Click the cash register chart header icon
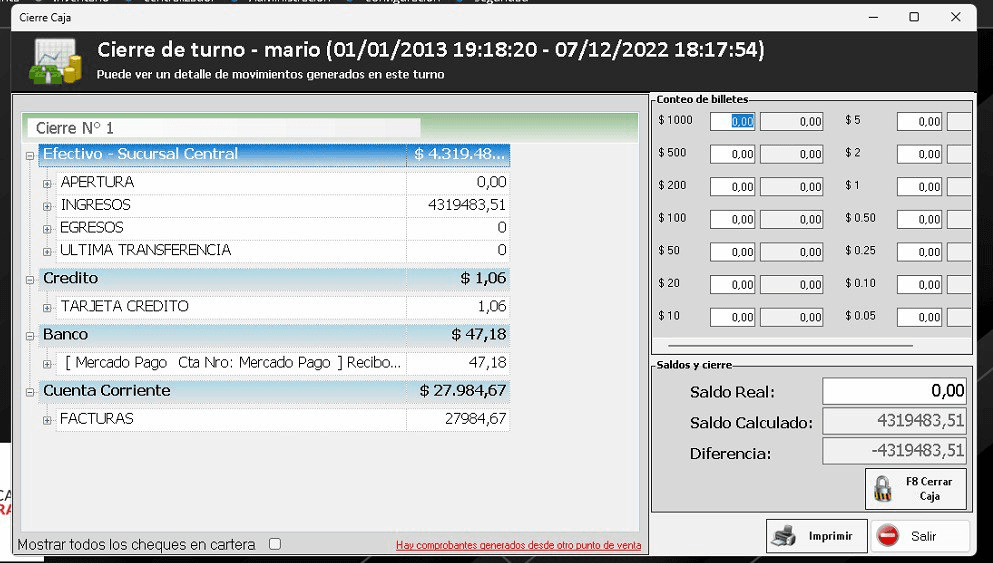 point(57,61)
